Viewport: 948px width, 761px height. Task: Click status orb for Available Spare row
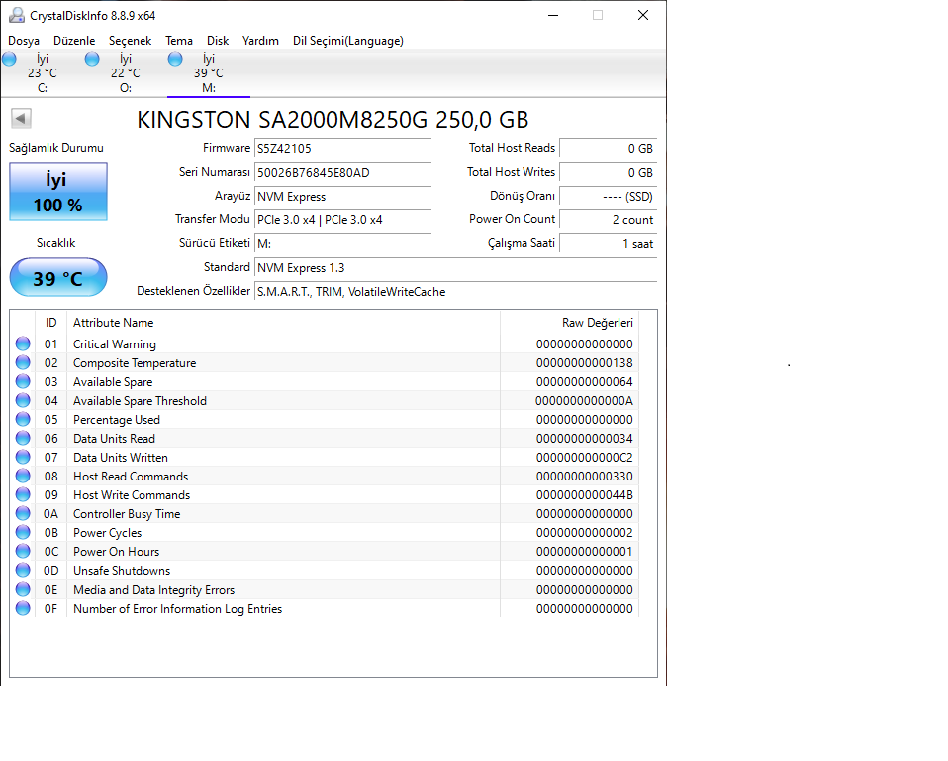pos(23,381)
